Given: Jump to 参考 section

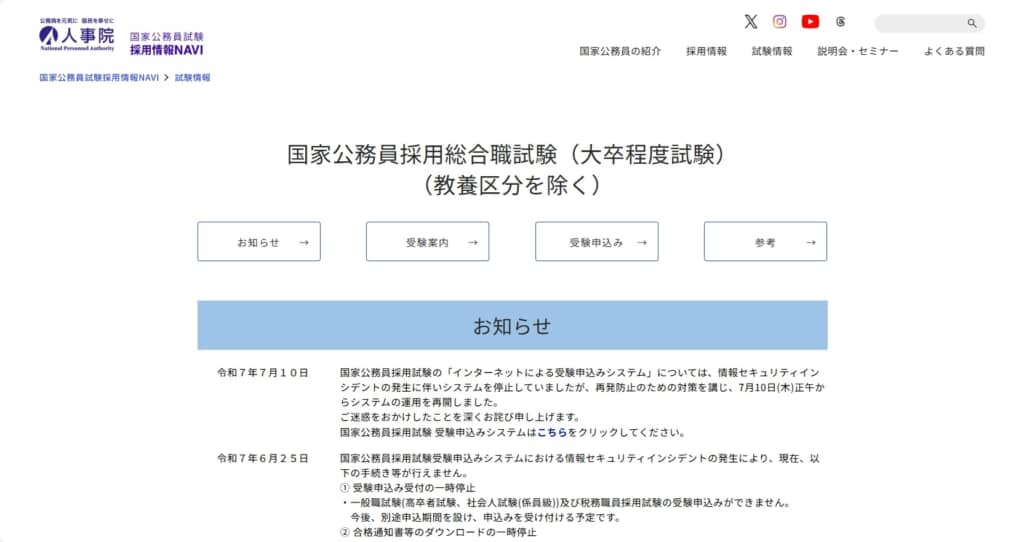Looking at the screenshot, I should [x=765, y=242].
